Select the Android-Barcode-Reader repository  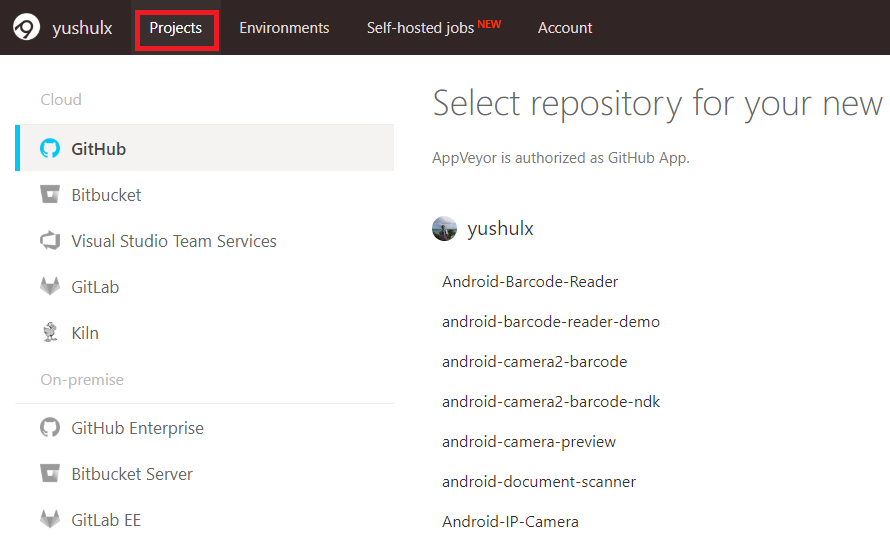[530, 282]
